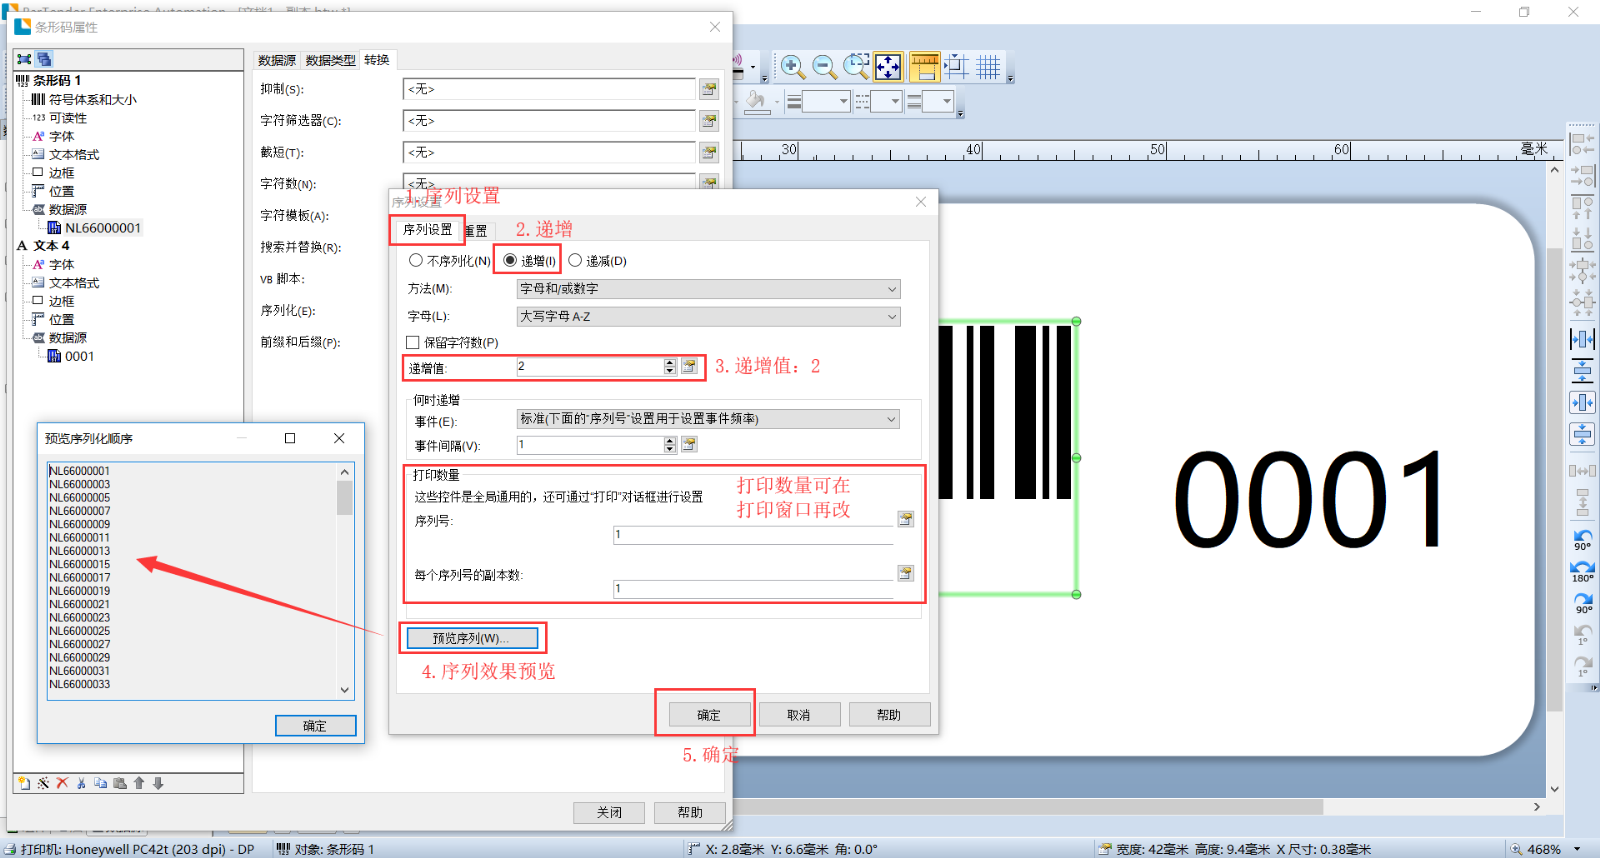
Task: Click the zoom in magnifier icon
Action: click(792, 67)
